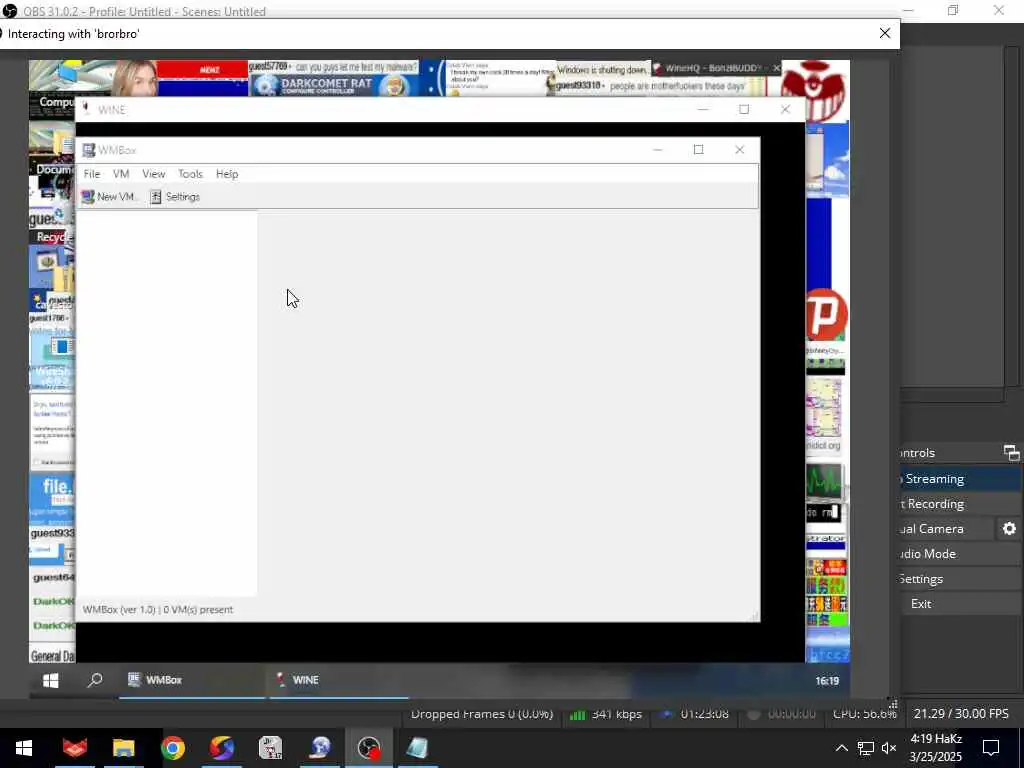Click the DARKCOMET RAT banner thumbnail

334,85
